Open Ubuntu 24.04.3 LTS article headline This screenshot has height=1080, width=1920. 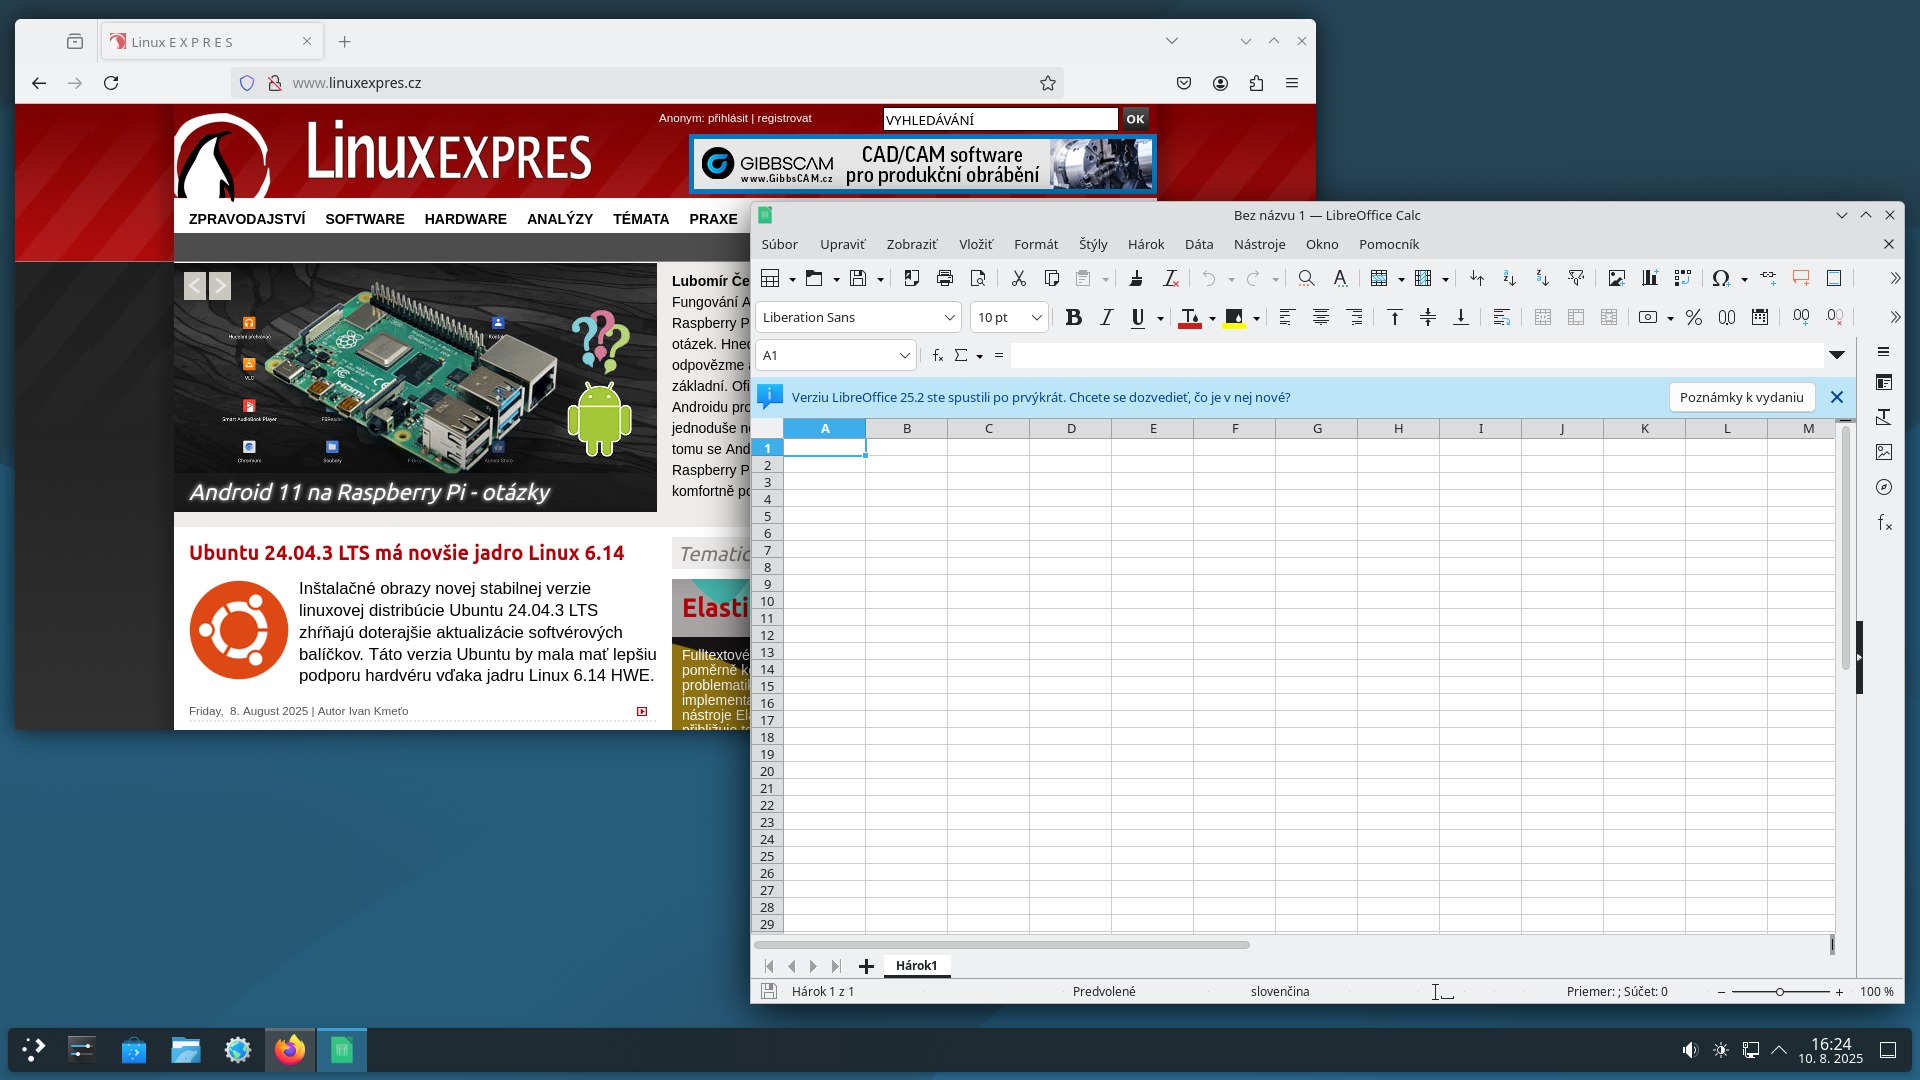tap(406, 553)
